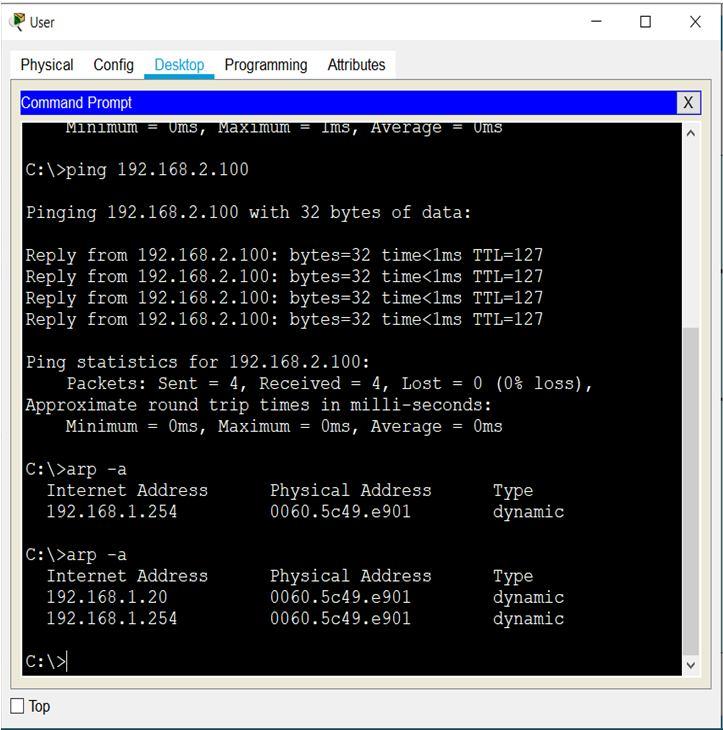This screenshot has width=723, height=730.
Task: Click the scrollbar up arrow
Action: (691, 134)
